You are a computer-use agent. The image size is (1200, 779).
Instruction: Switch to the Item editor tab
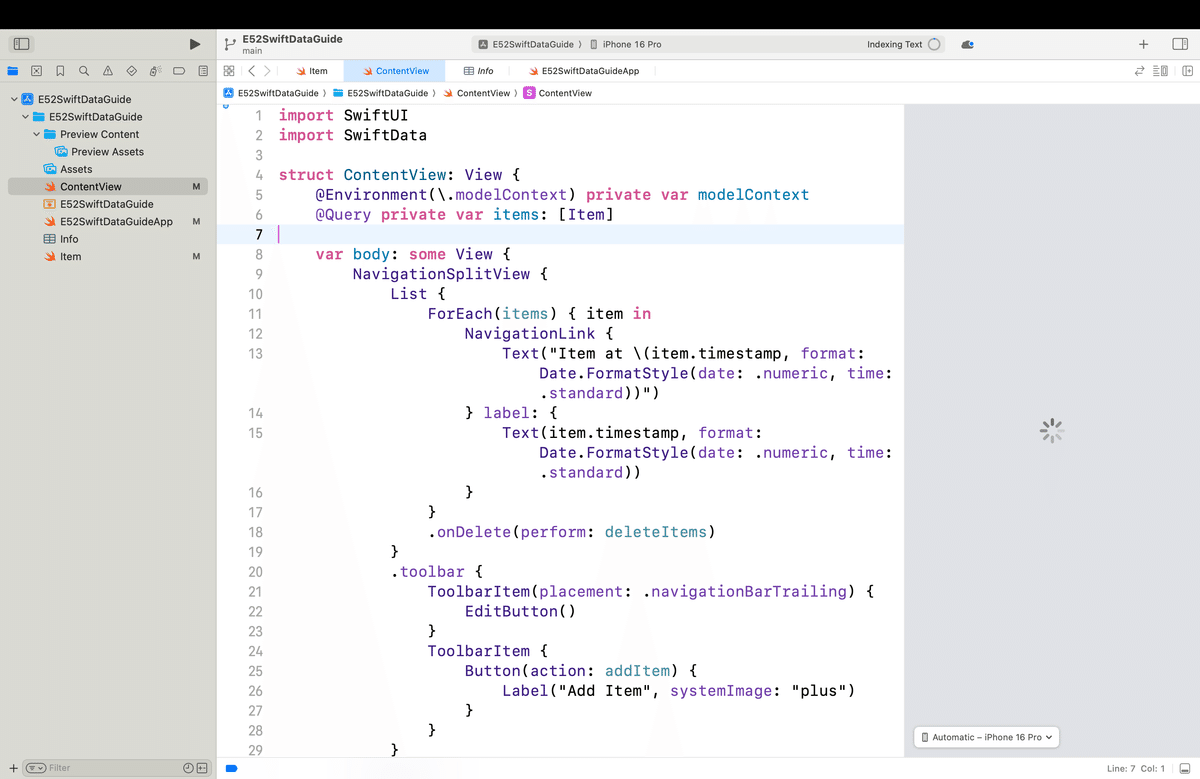click(311, 71)
